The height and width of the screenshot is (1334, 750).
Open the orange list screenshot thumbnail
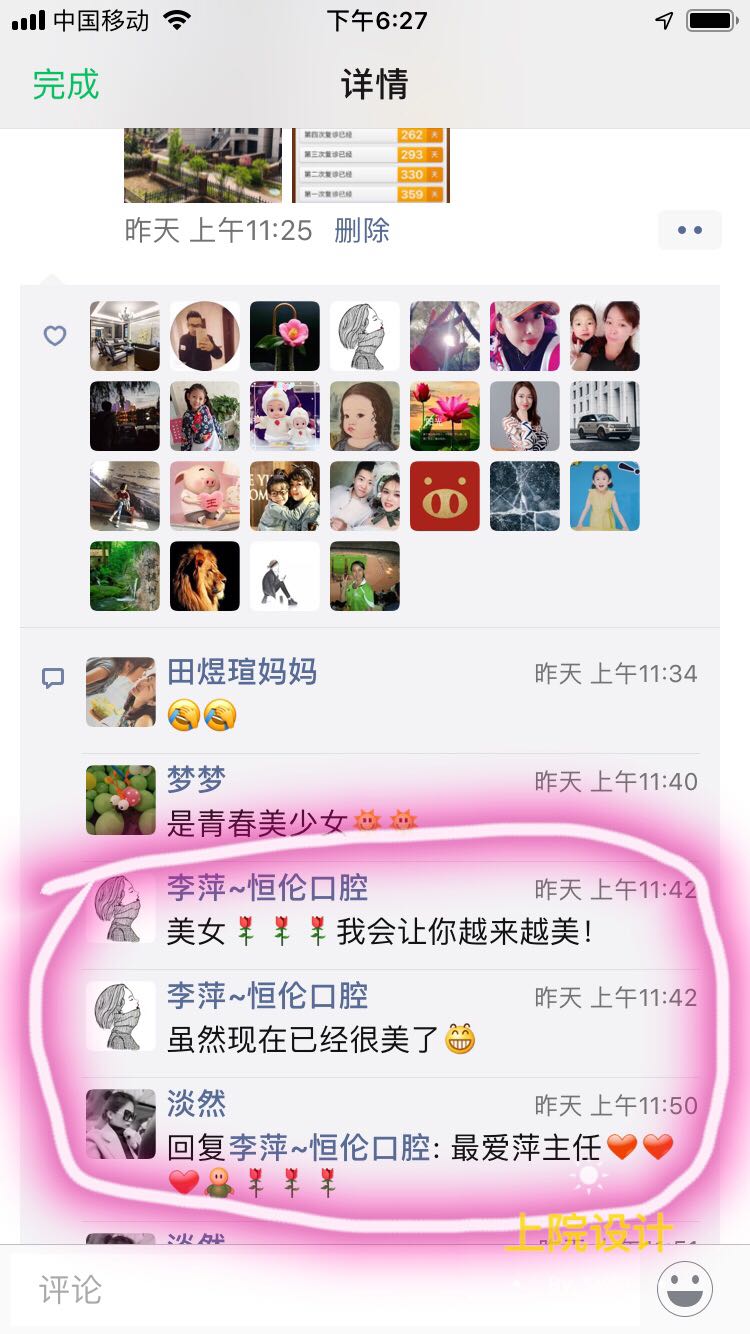(x=371, y=165)
